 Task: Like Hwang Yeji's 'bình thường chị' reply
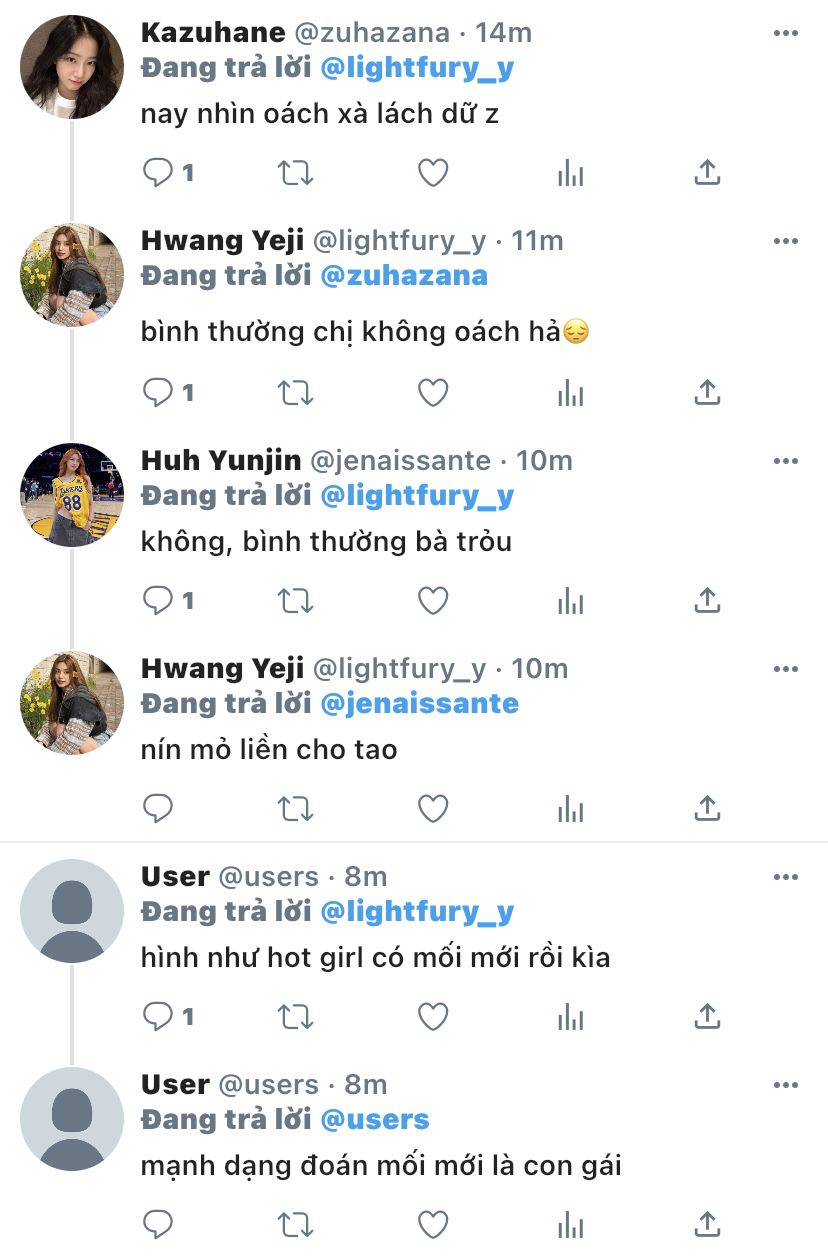click(x=432, y=393)
